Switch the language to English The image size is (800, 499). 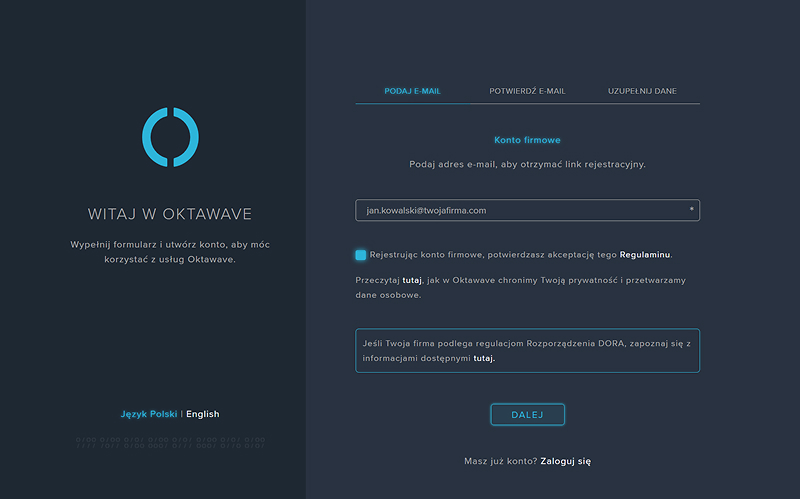[x=202, y=414]
